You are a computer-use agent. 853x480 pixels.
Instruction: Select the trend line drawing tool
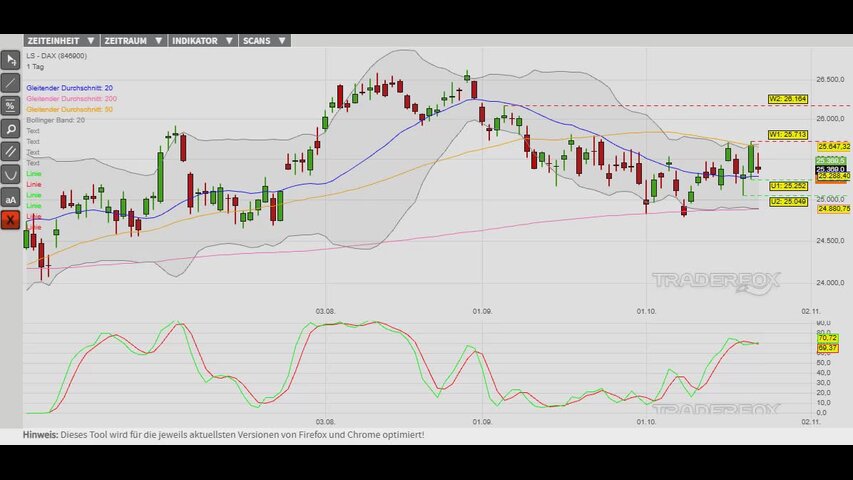(10, 83)
